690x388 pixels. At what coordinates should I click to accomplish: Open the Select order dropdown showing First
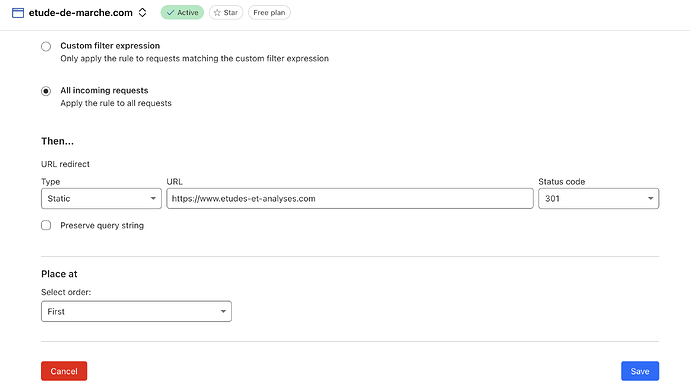(x=136, y=311)
